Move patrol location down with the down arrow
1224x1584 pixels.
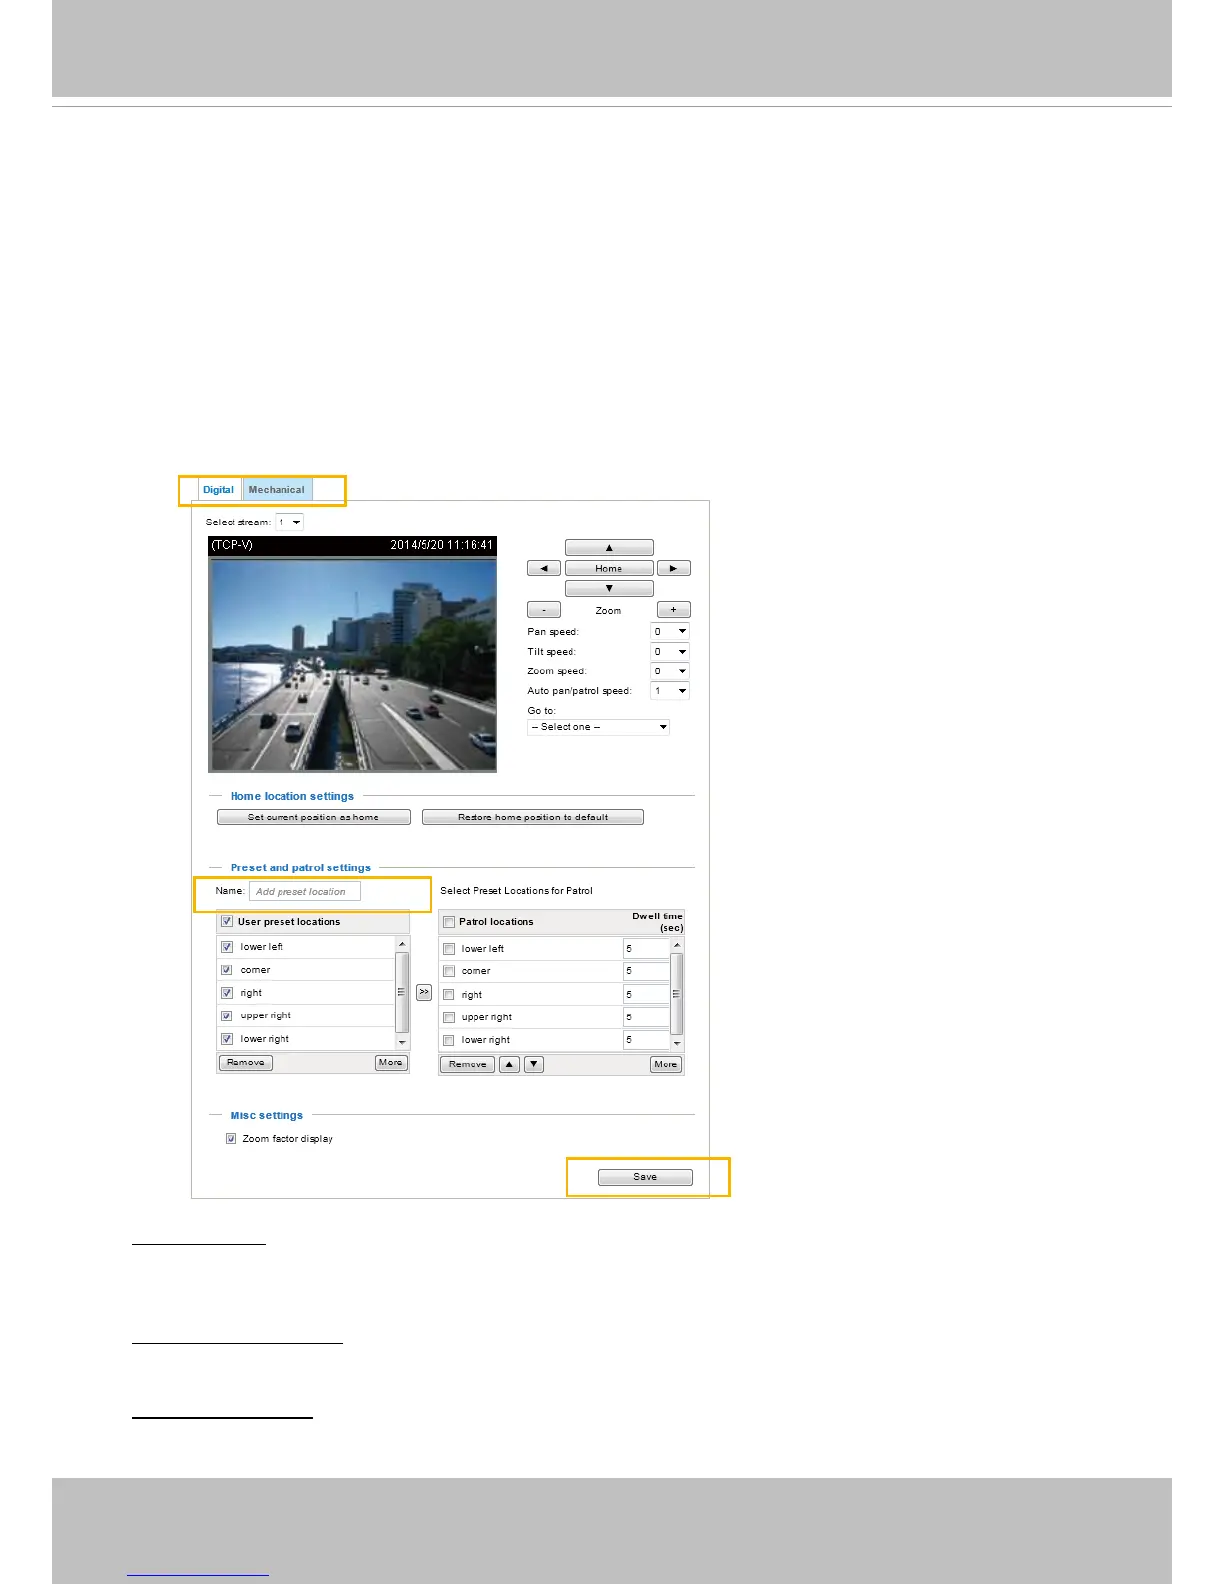pyautogui.click(x=534, y=1064)
